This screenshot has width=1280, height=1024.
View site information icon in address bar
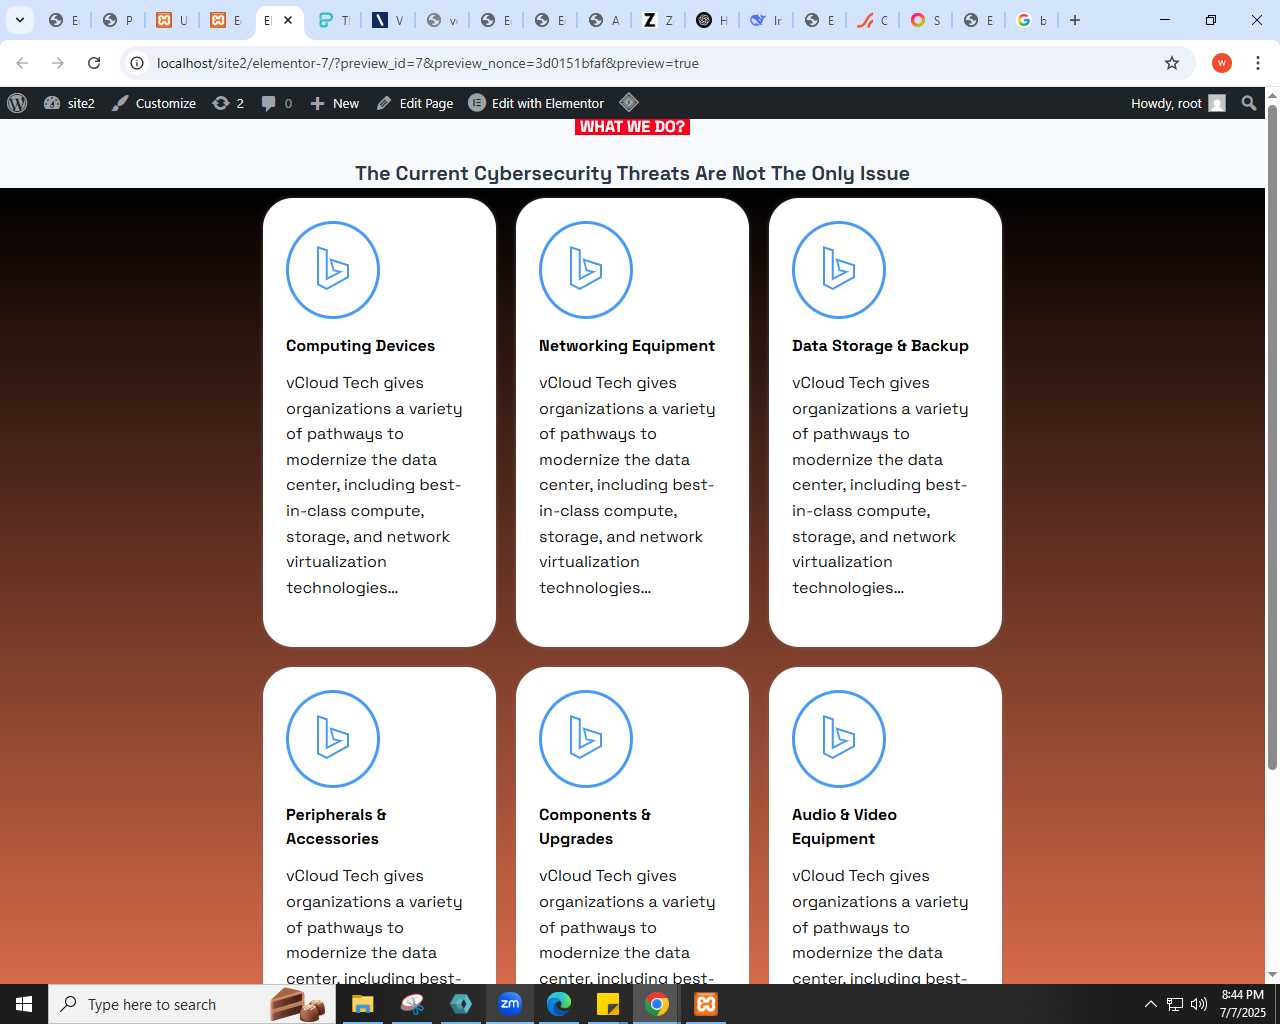(137, 63)
